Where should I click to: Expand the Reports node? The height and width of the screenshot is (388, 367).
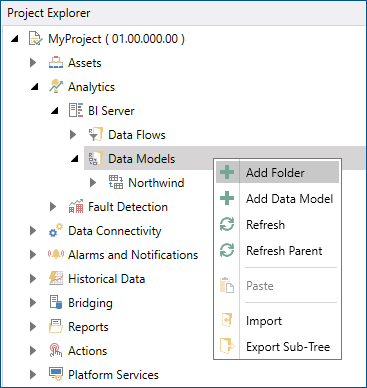click(33, 327)
